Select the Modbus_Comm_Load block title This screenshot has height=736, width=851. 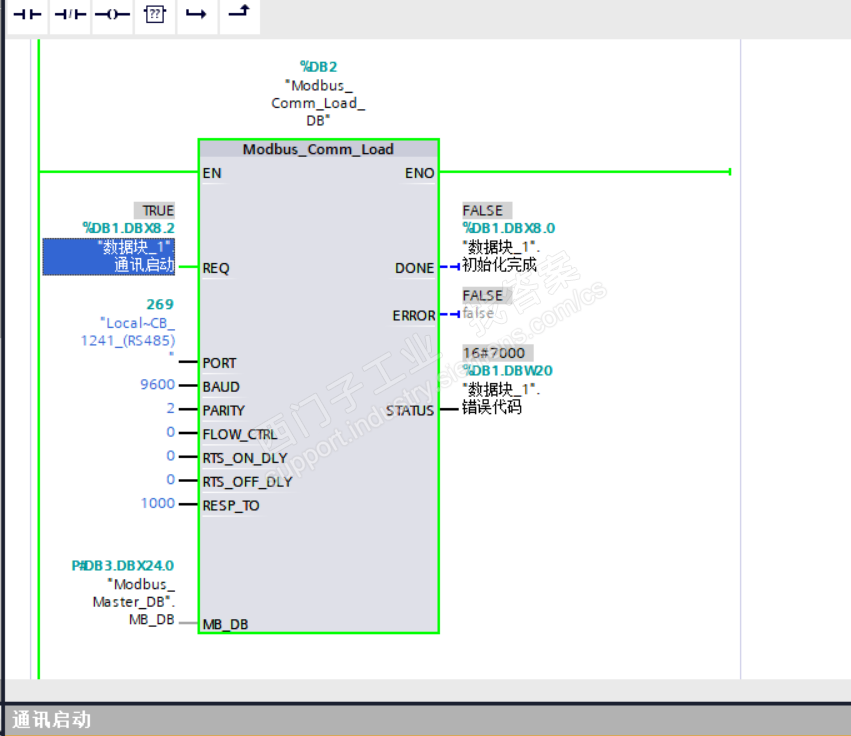coord(318,149)
